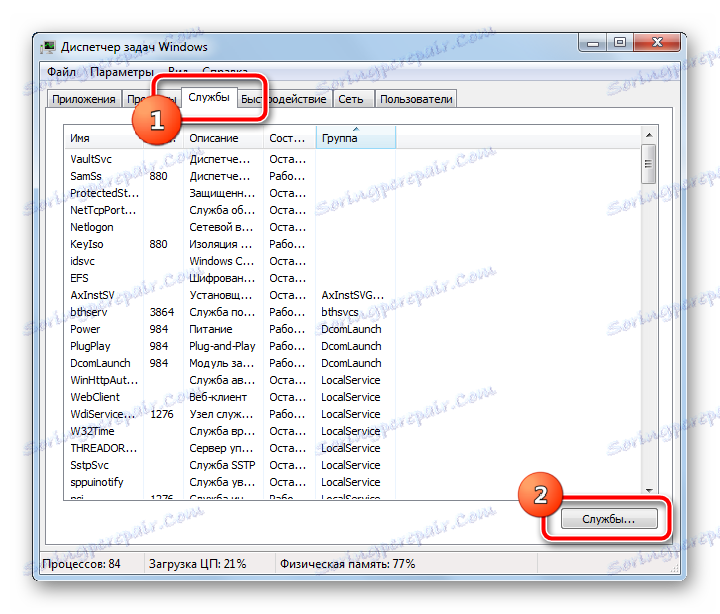The height and width of the screenshot is (614, 720).
Task: Sort by the Сост... column header
Action: pyautogui.click(x=289, y=138)
